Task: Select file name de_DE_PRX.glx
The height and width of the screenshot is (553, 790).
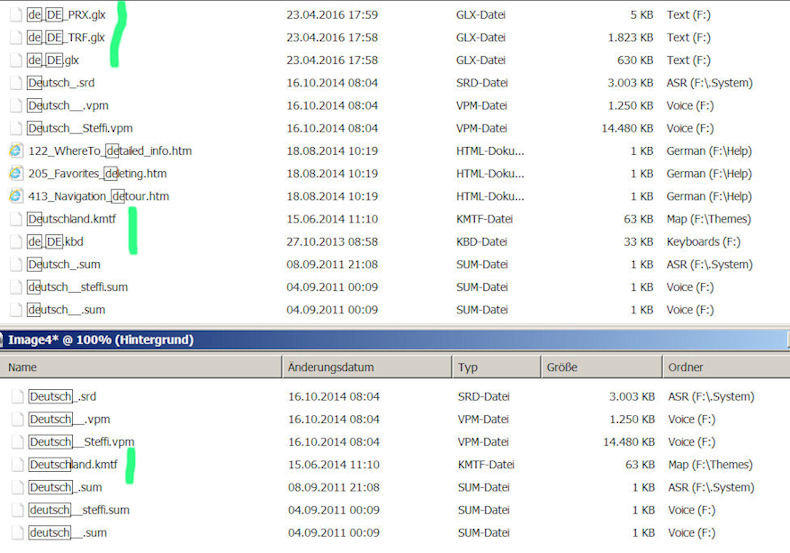Action: click(67, 15)
